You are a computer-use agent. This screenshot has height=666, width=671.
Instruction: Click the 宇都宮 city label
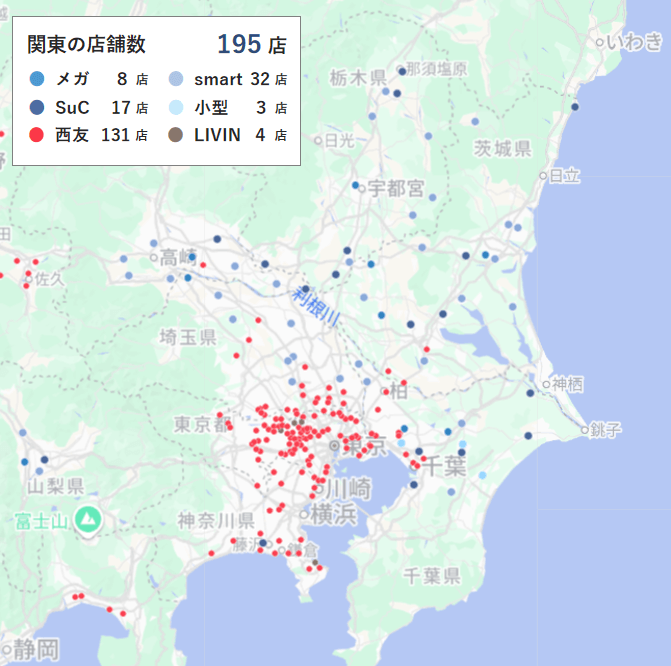pos(394,188)
